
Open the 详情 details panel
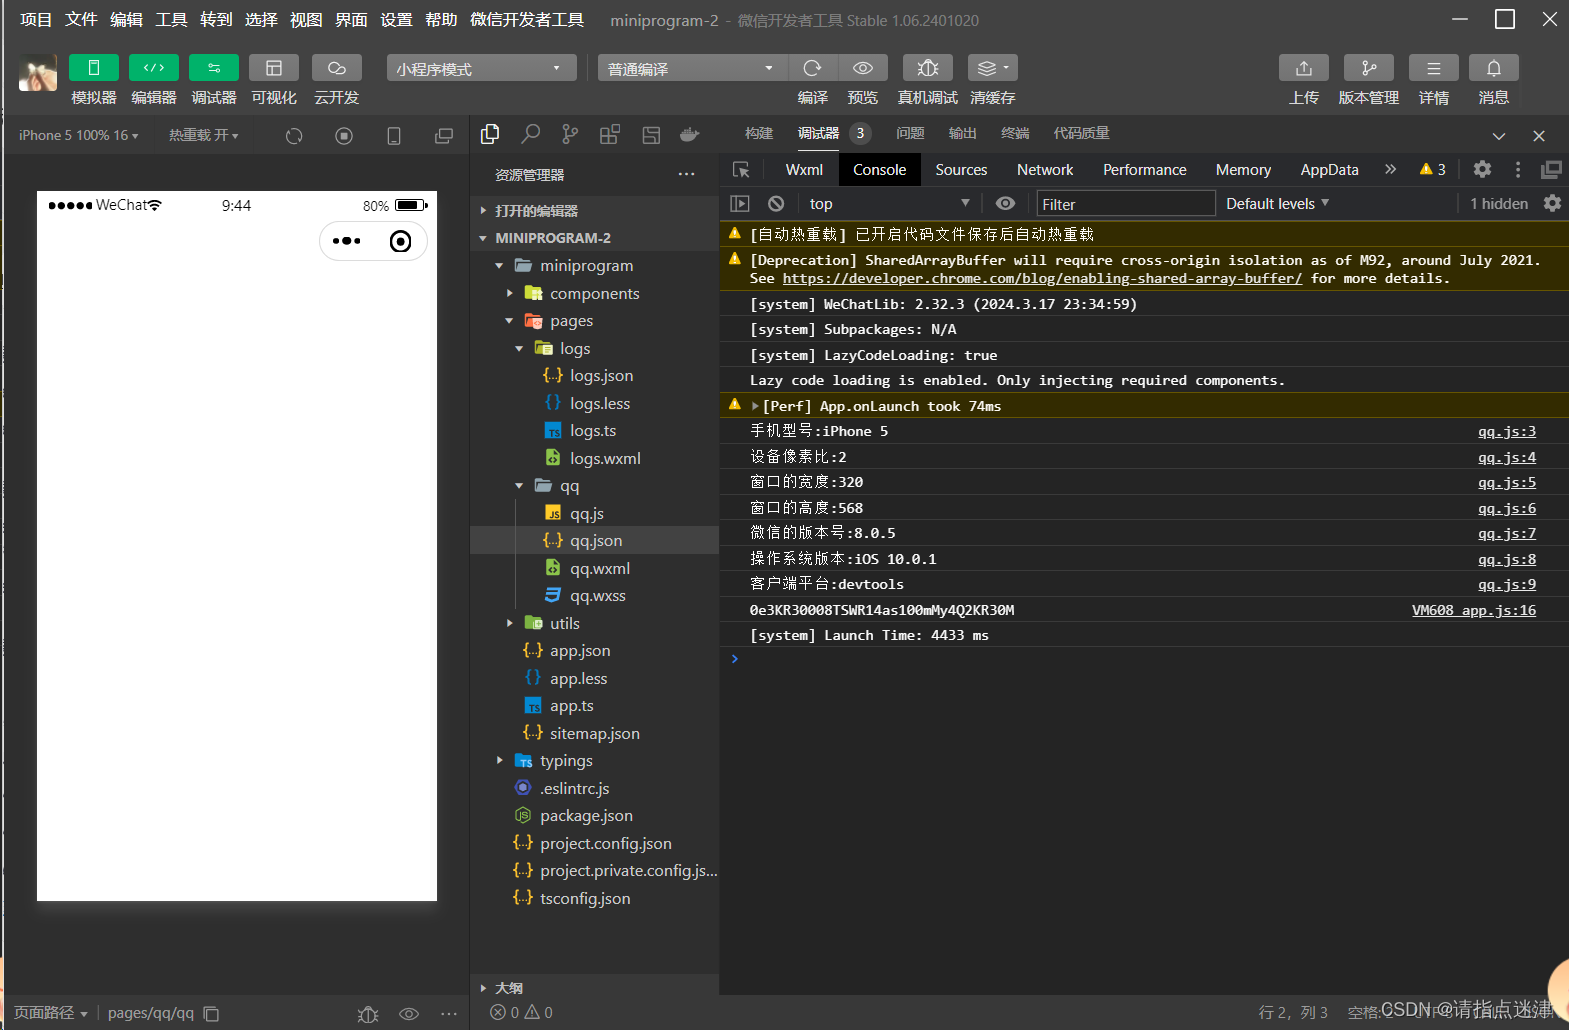tap(1434, 68)
